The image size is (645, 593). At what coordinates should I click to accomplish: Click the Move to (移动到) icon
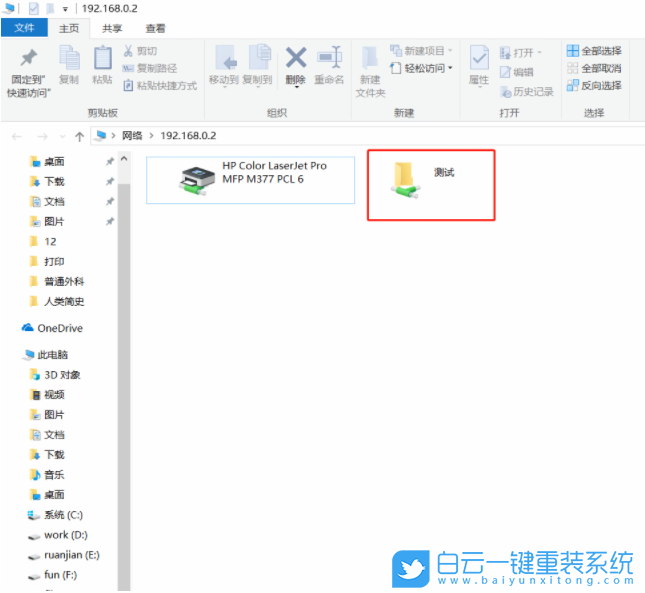click(225, 58)
